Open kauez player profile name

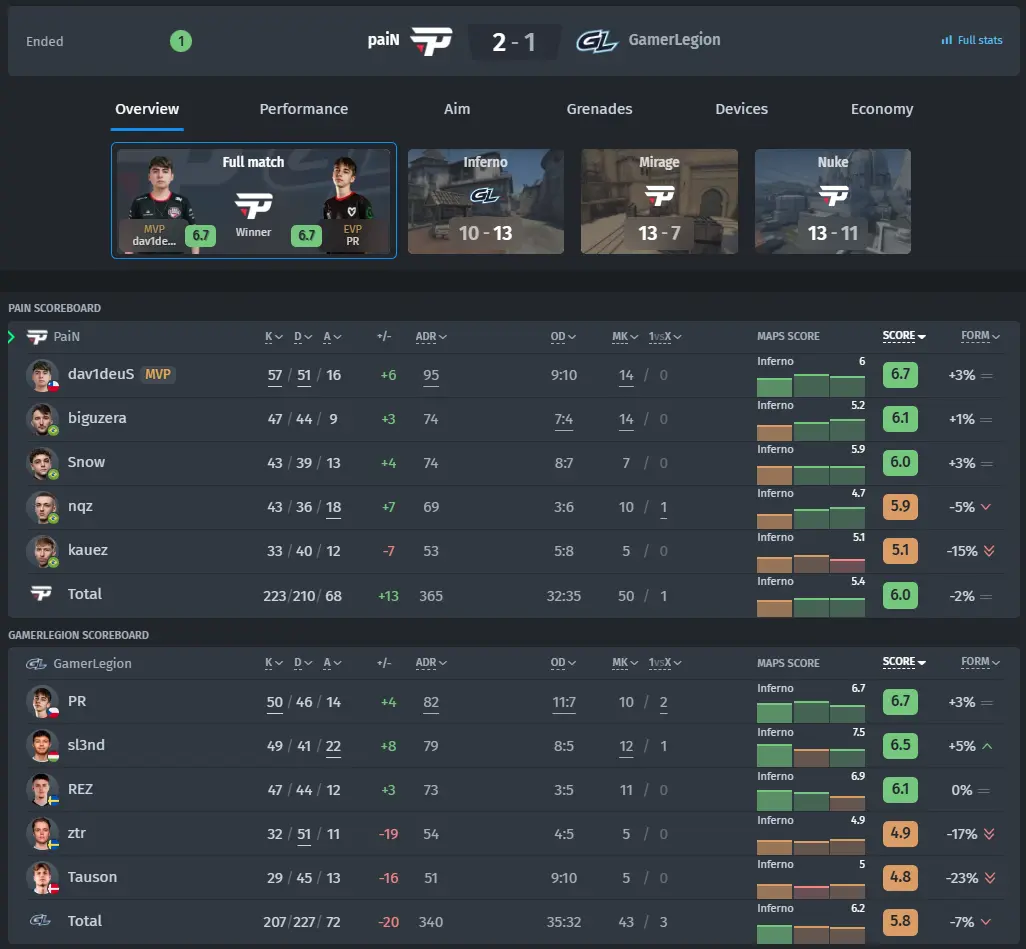[x=88, y=550]
